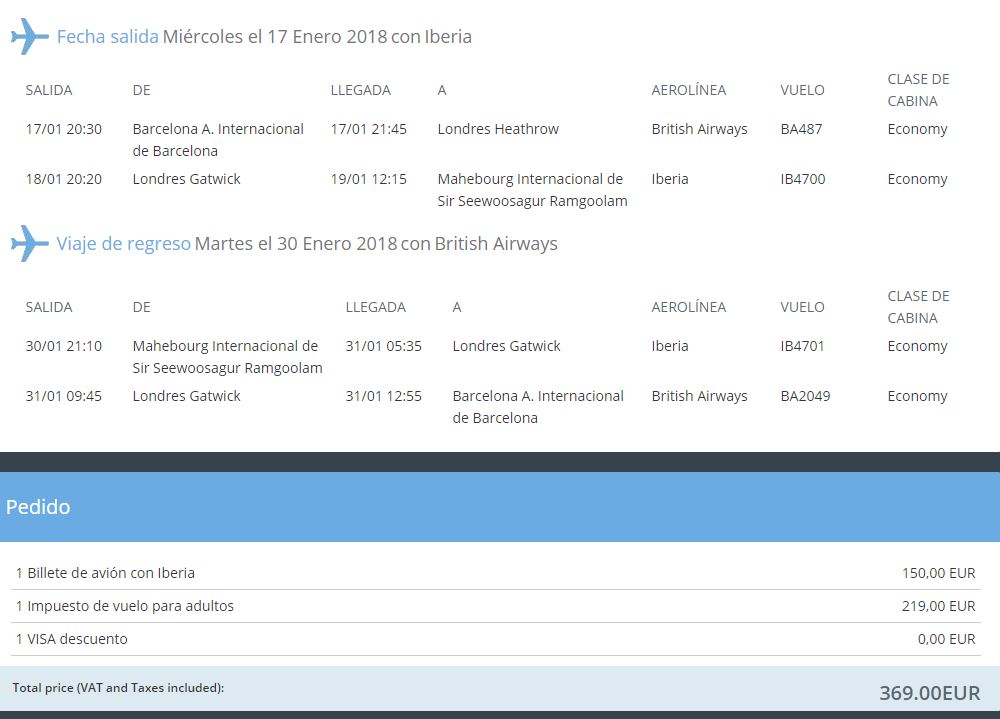
Task: Click 'Iberia' airline in IB4701 row
Action: point(670,346)
